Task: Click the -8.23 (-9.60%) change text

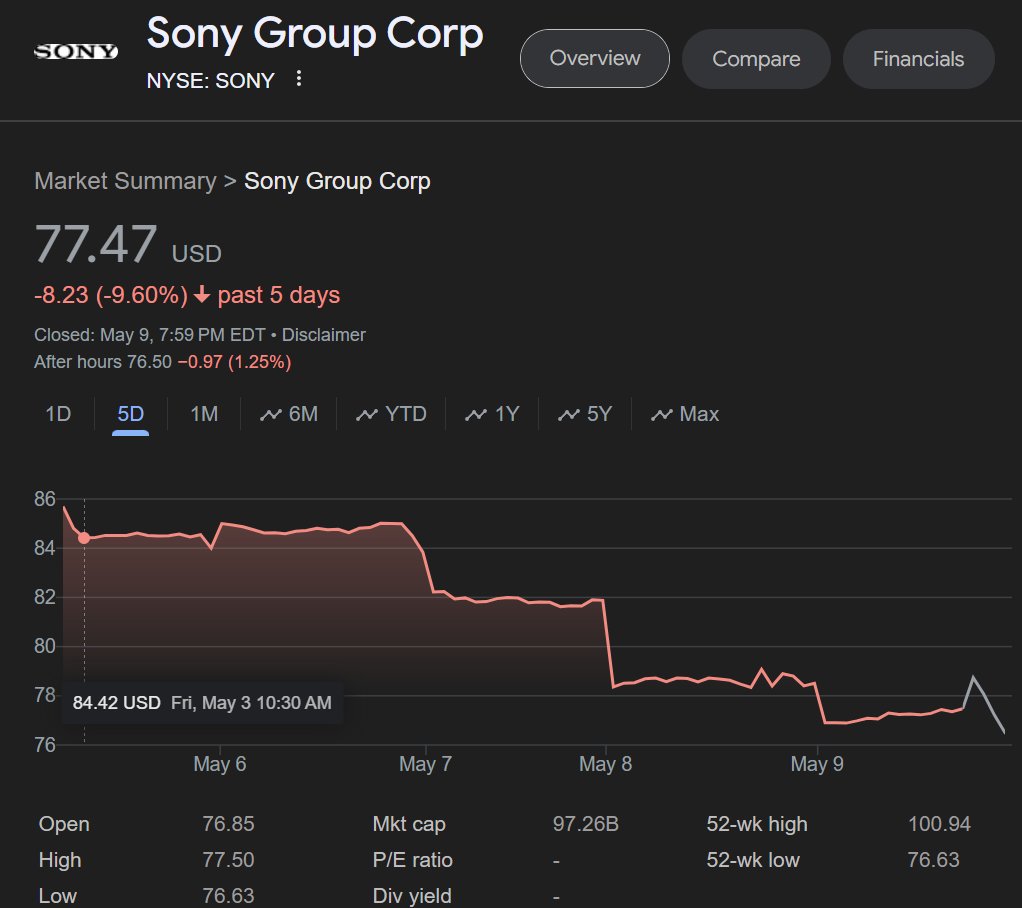Action: coord(111,295)
